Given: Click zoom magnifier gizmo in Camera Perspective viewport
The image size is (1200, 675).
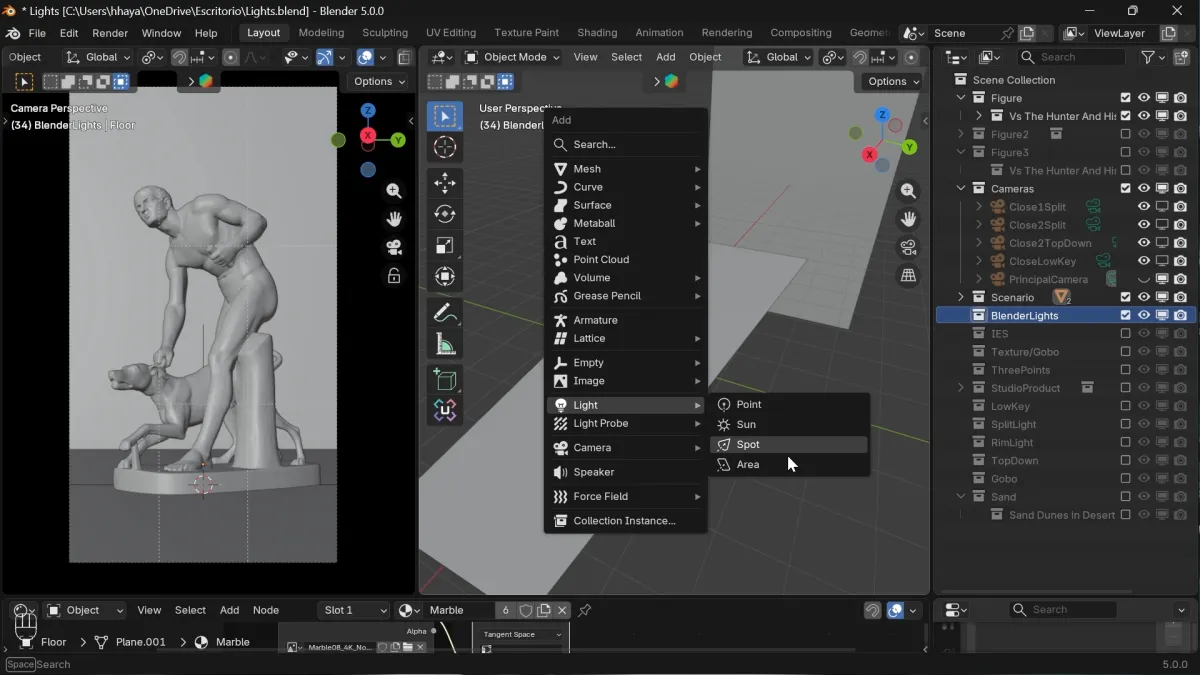Looking at the screenshot, I should [394, 190].
